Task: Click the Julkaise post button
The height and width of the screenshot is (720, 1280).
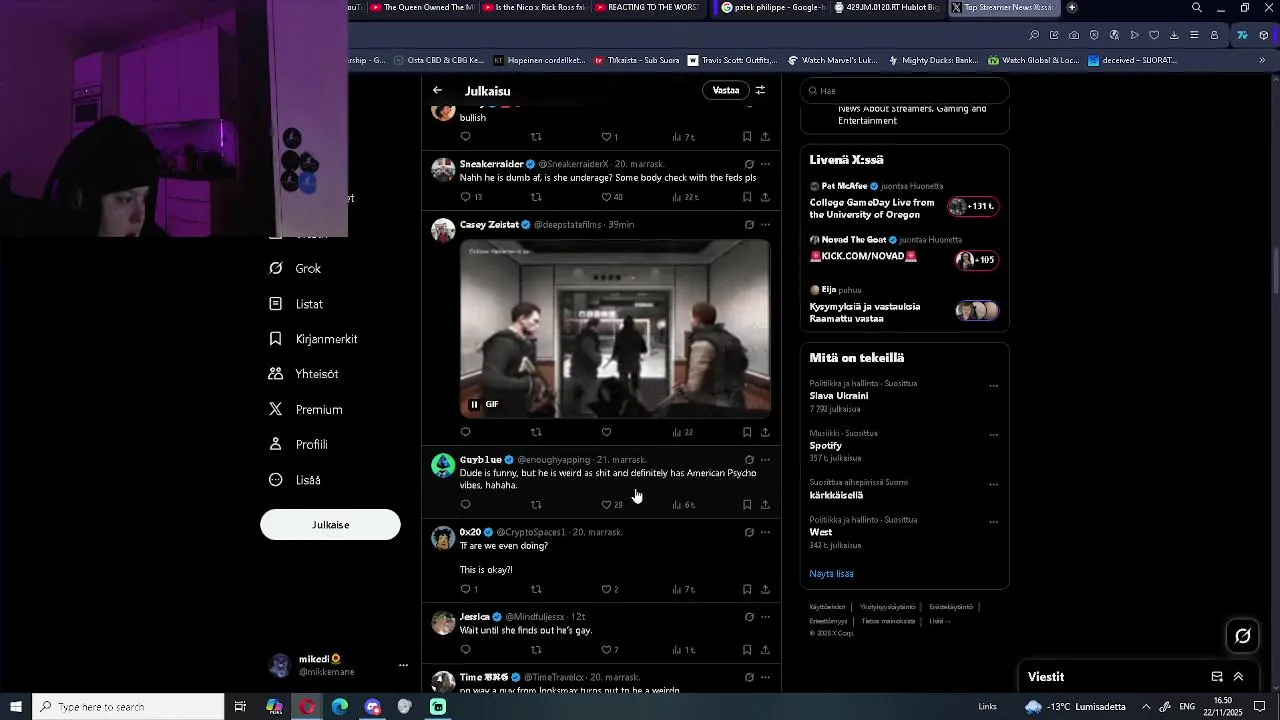Action: click(x=330, y=525)
